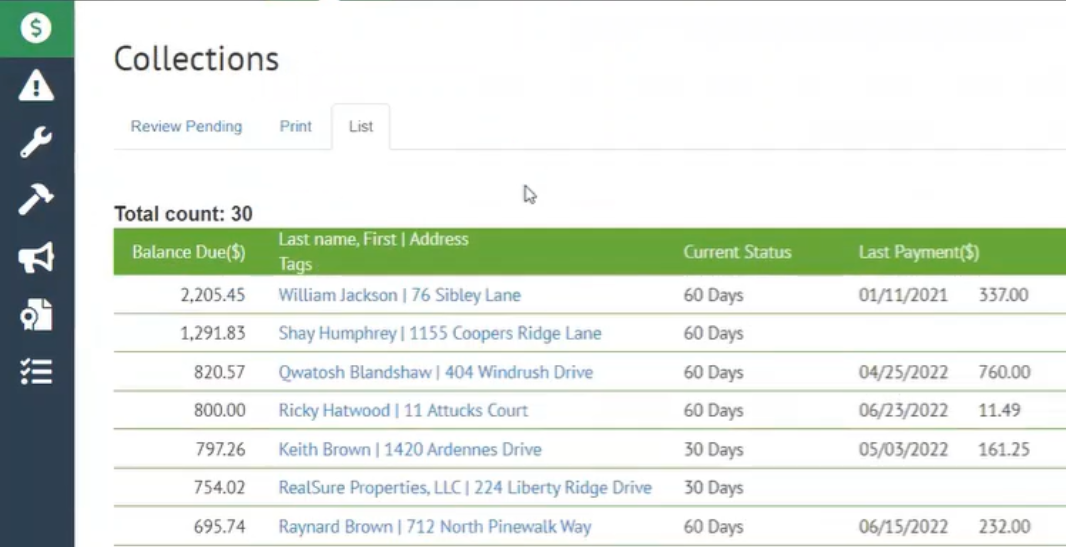Open the checklist tasks icon
Viewport: 1066px width, 547px height.
pyautogui.click(x=36, y=372)
